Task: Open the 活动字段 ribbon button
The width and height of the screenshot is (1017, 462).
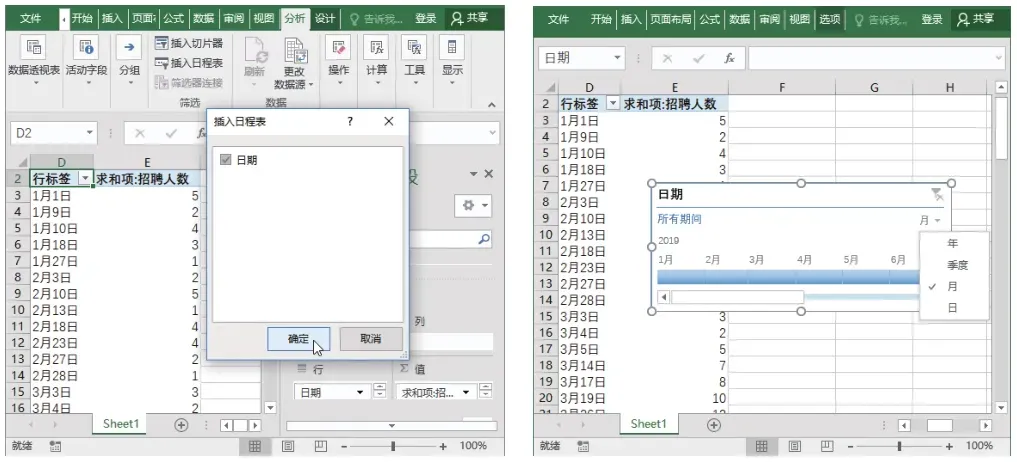Action: point(86,48)
